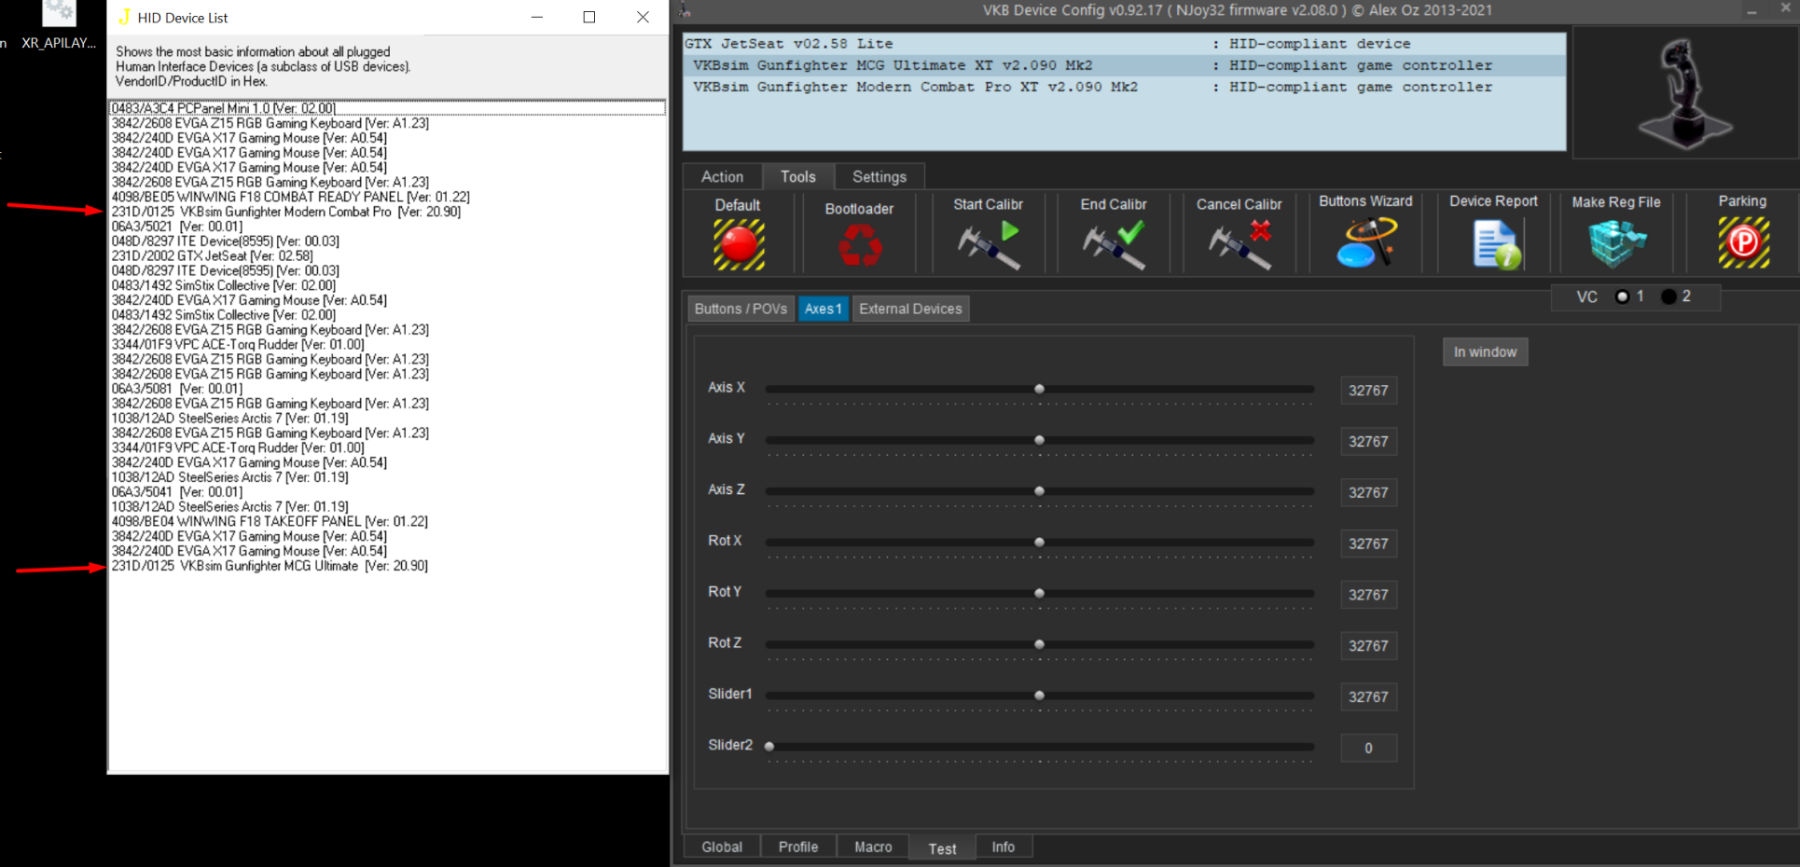Screen dimensions: 1800x867
Task: Launch the Bootloader recycle icon
Action: pos(859,245)
